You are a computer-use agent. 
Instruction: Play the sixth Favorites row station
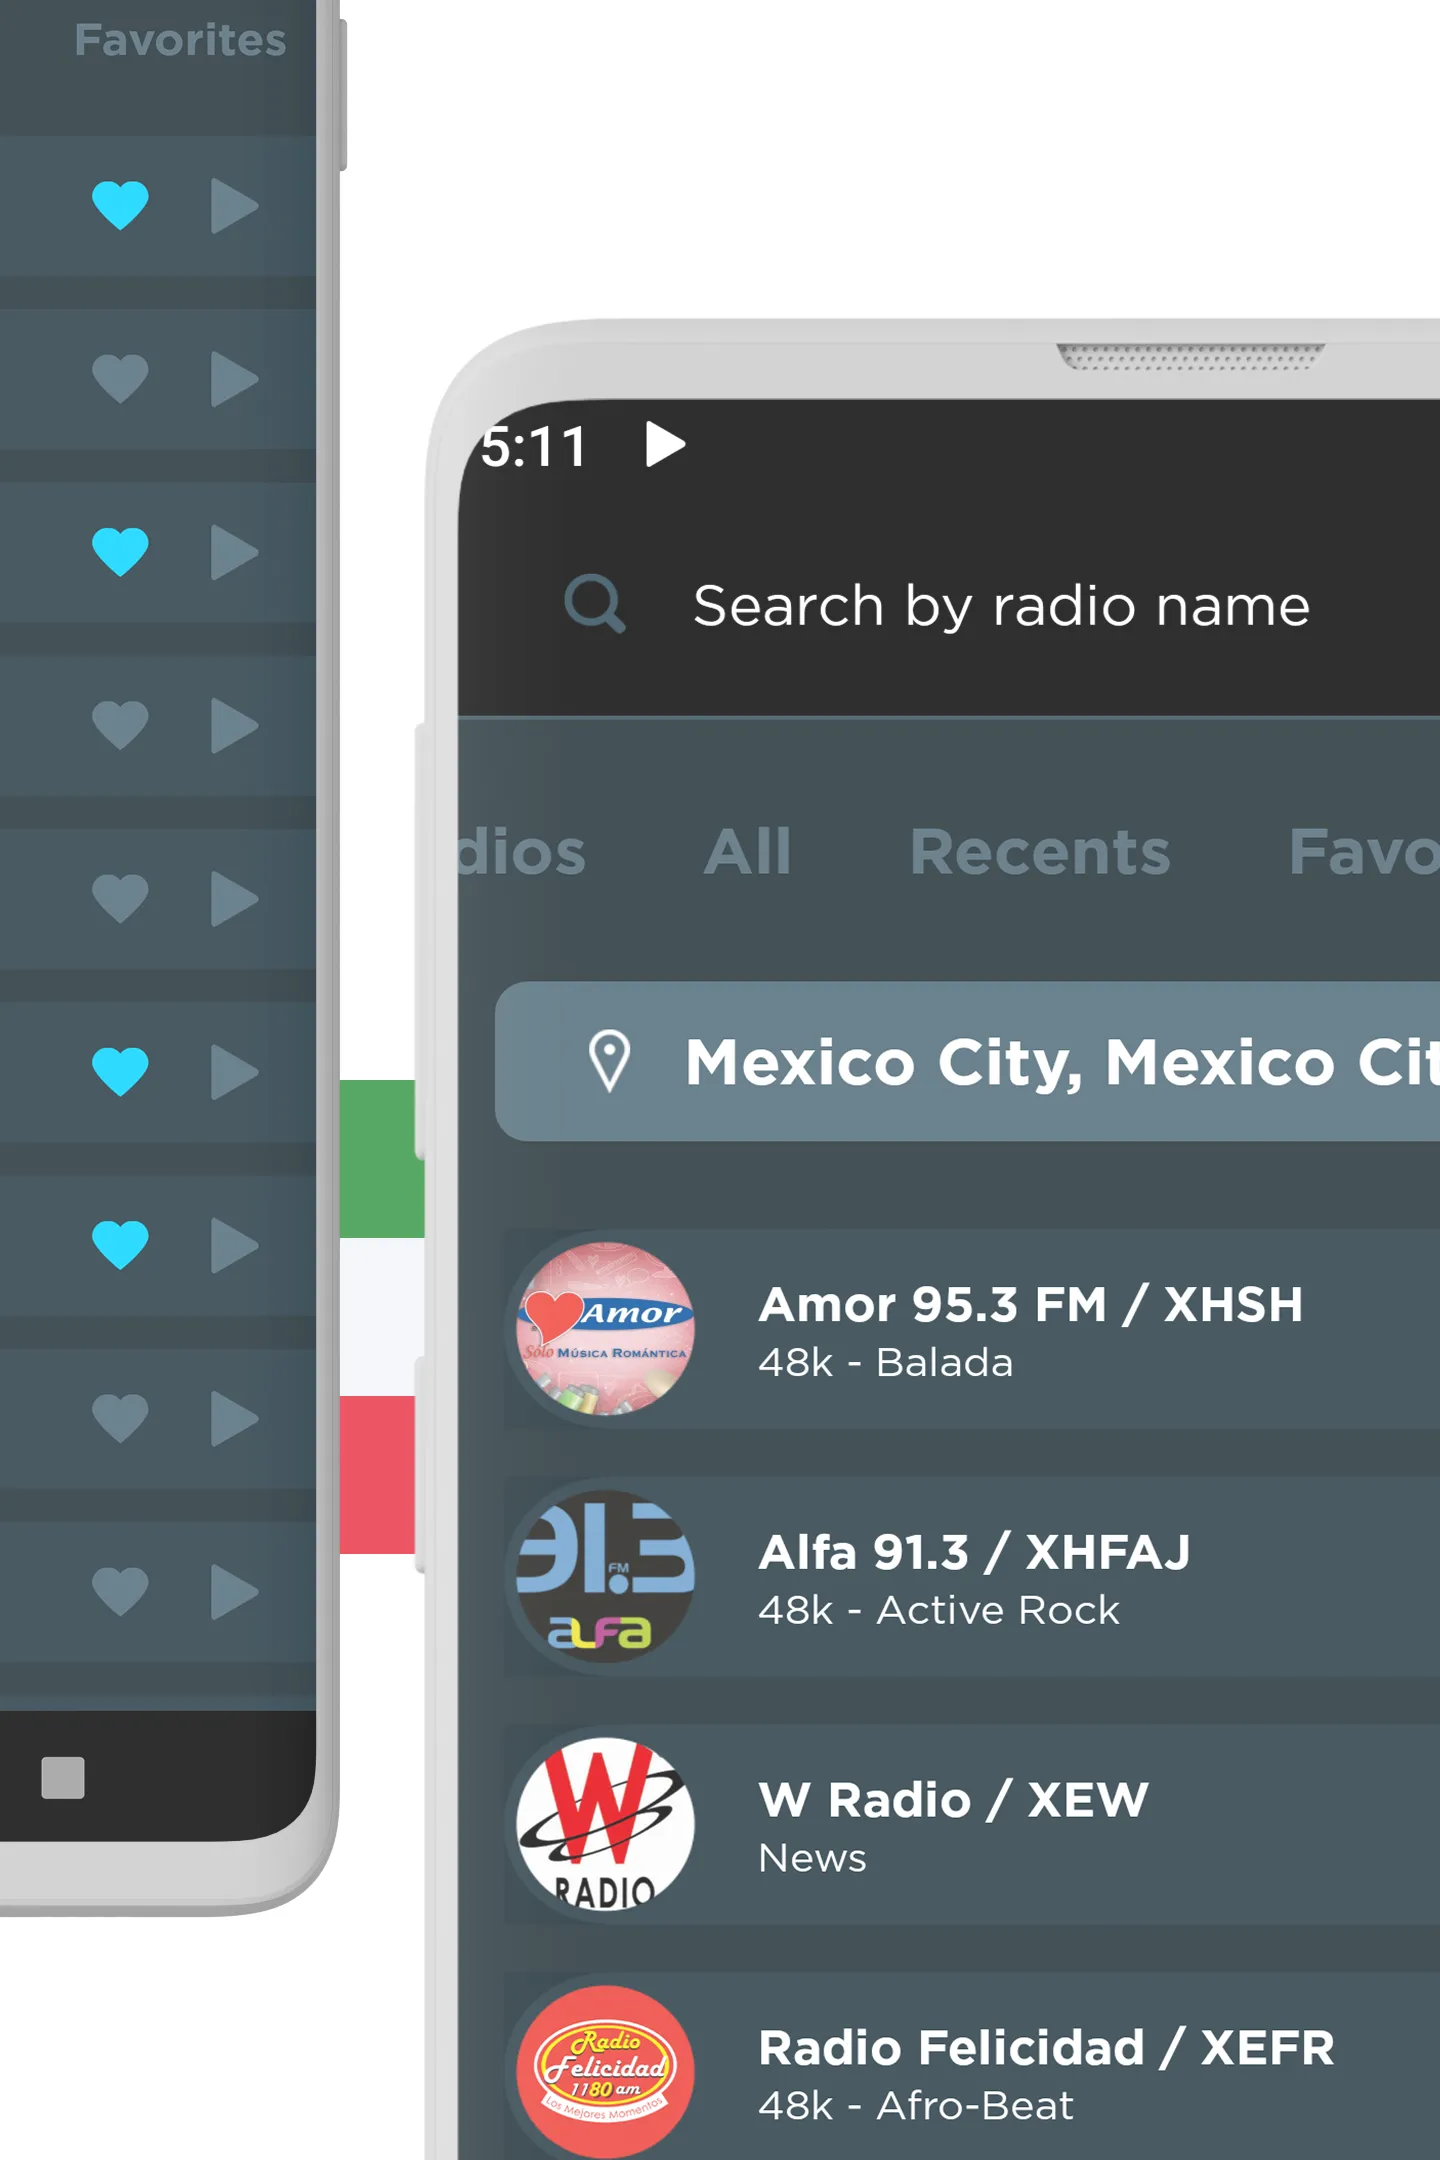235,1072
